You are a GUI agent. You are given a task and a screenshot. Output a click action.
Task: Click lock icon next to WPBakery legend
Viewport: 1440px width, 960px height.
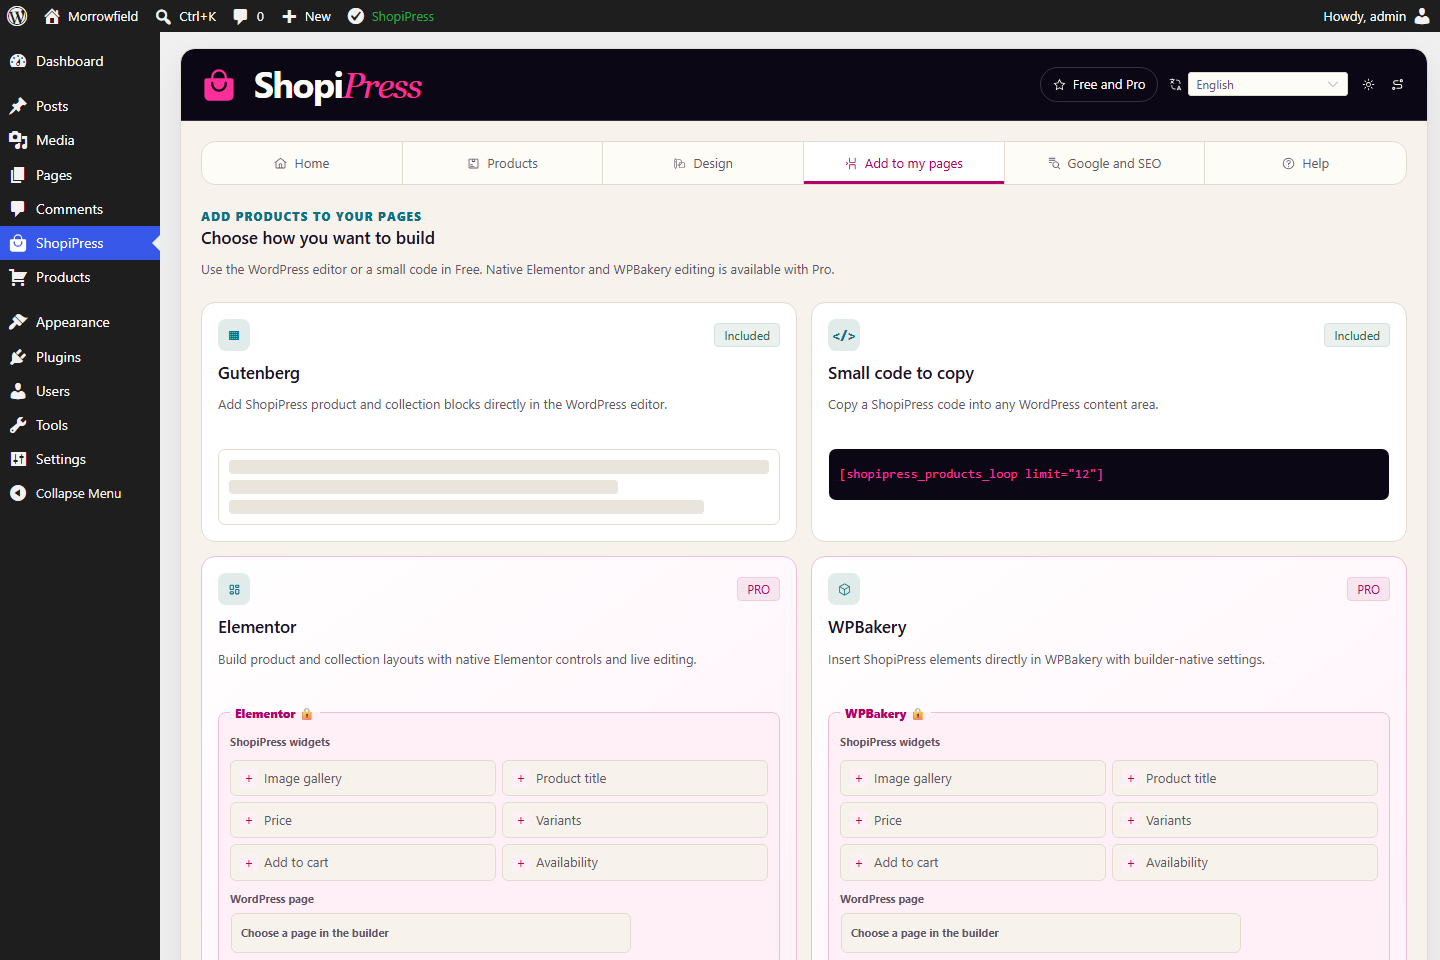coord(918,714)
